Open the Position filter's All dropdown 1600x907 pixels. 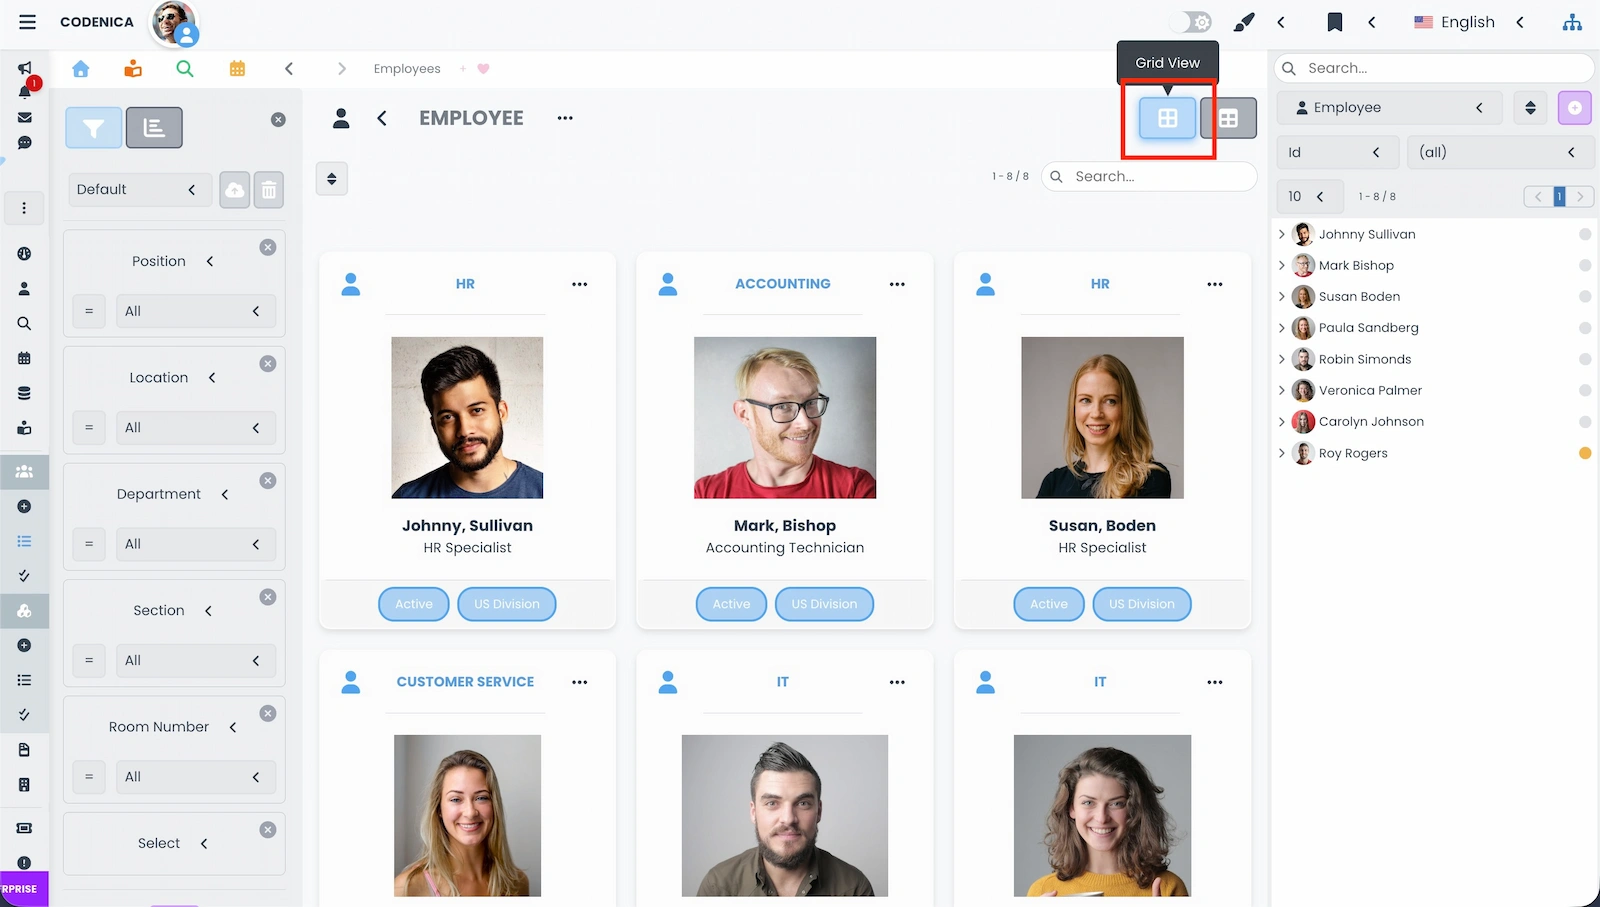click(196, 311)
